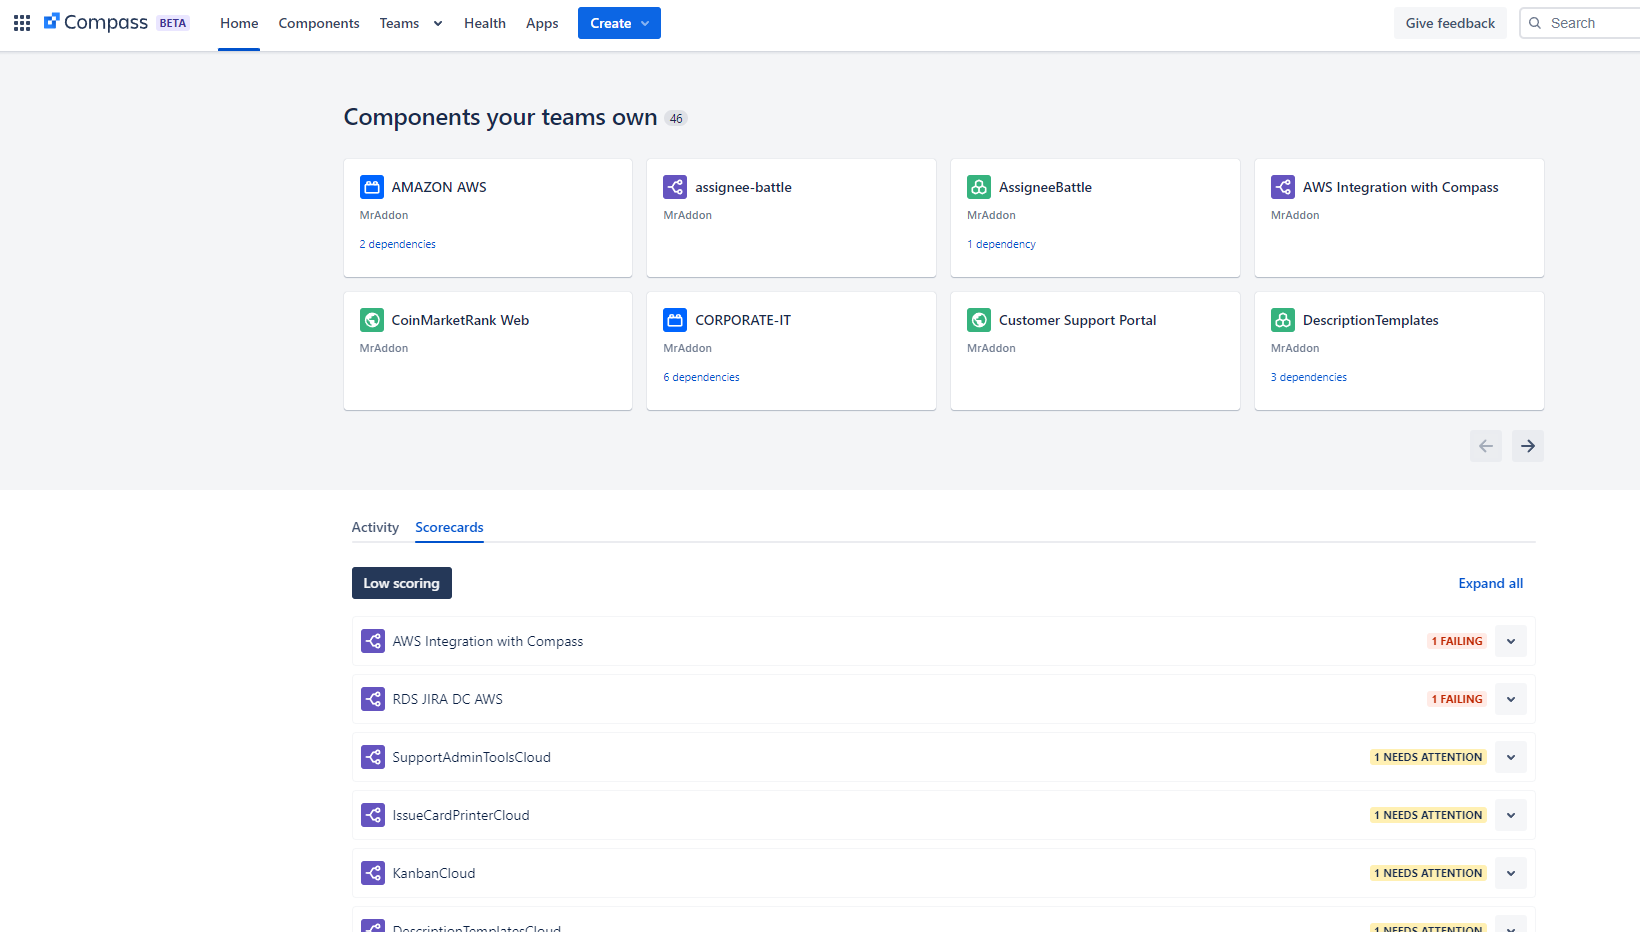The height and width of the screenshot is (932, 1640).
Task: Expand the AWS Integration with Compass scorecard row
Action: coord(1510,641)
